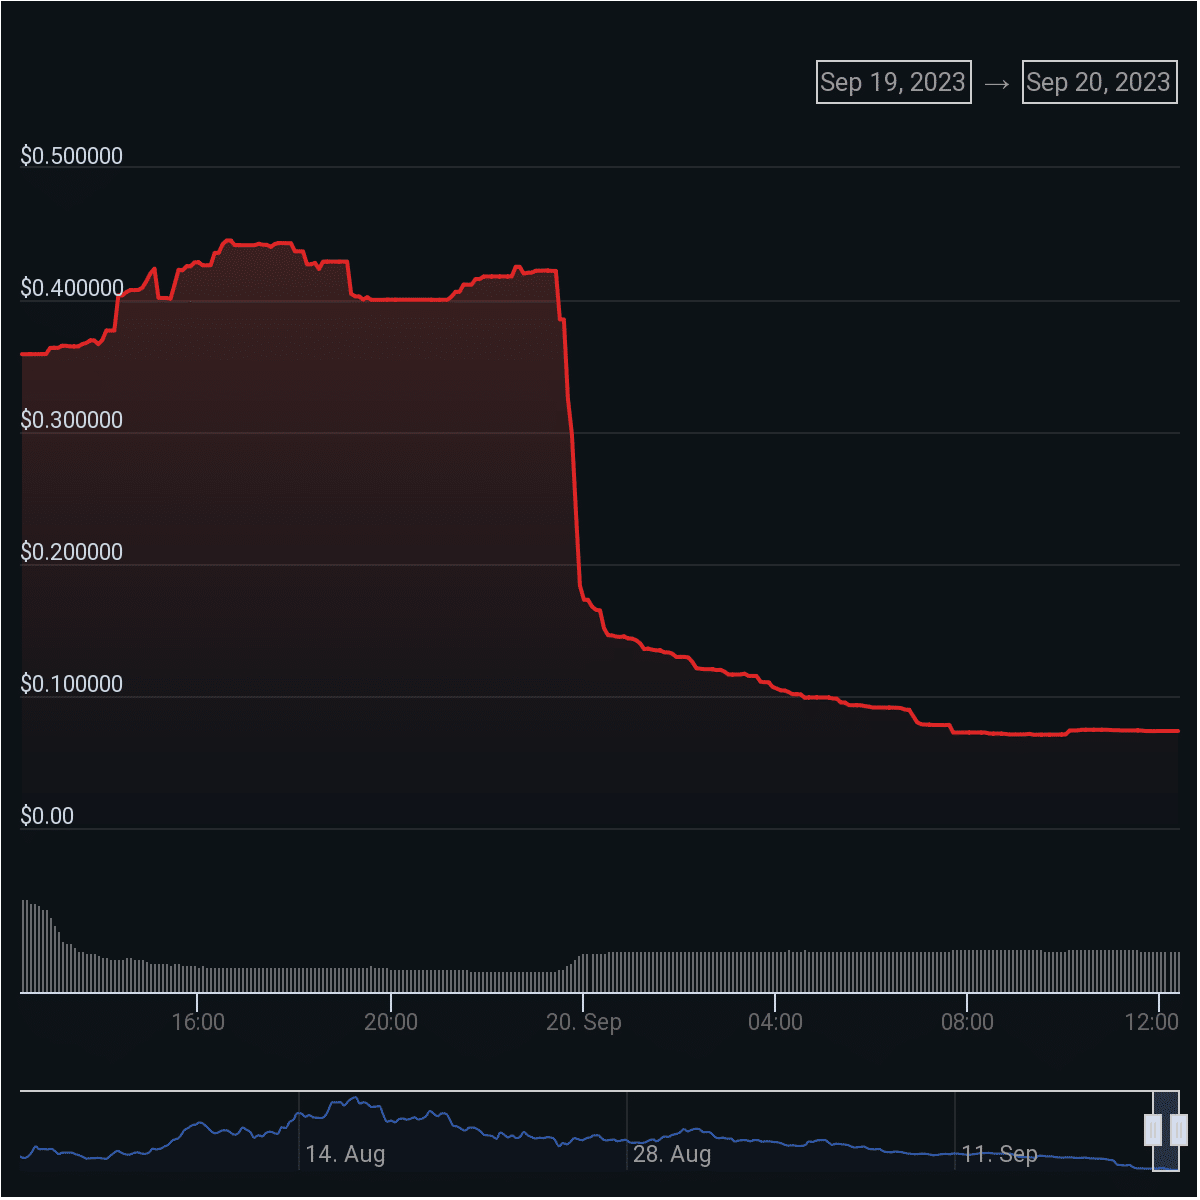
Task: Click the 14. Aug label in navigator
Action: (x=345, y=1154)
